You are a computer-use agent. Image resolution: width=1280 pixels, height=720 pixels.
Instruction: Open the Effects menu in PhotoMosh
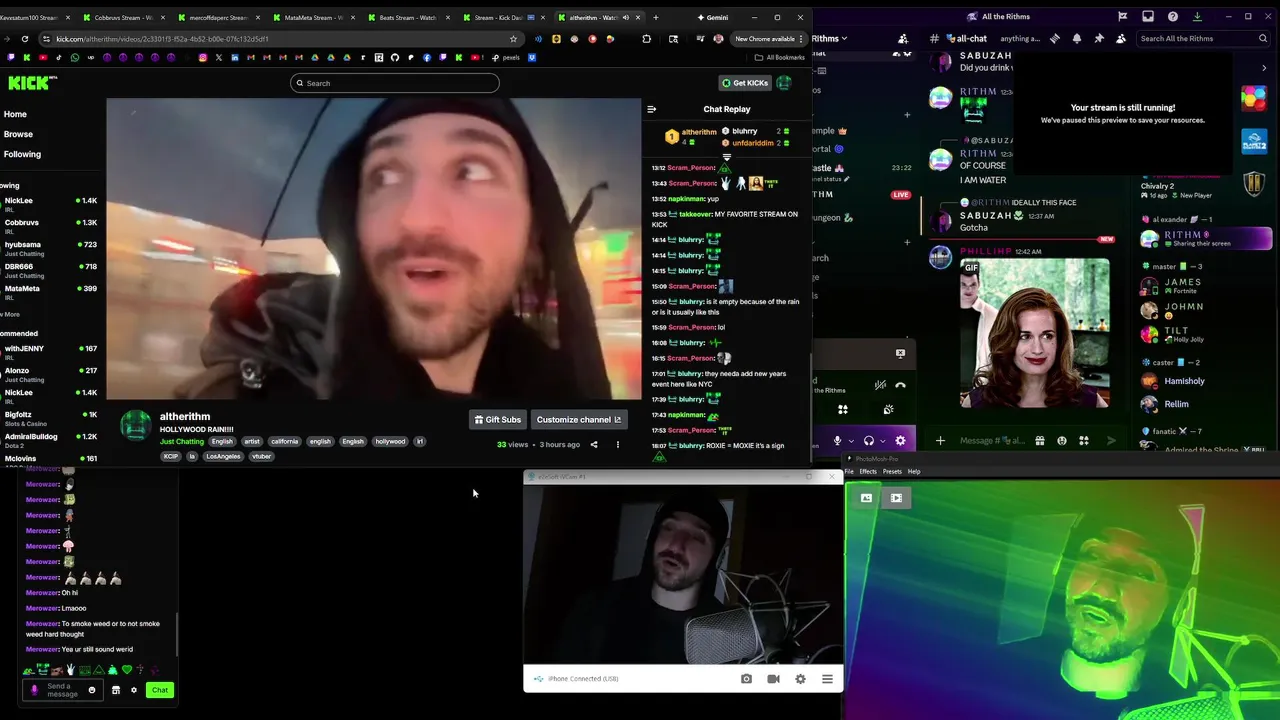click(x=868, y=472)
